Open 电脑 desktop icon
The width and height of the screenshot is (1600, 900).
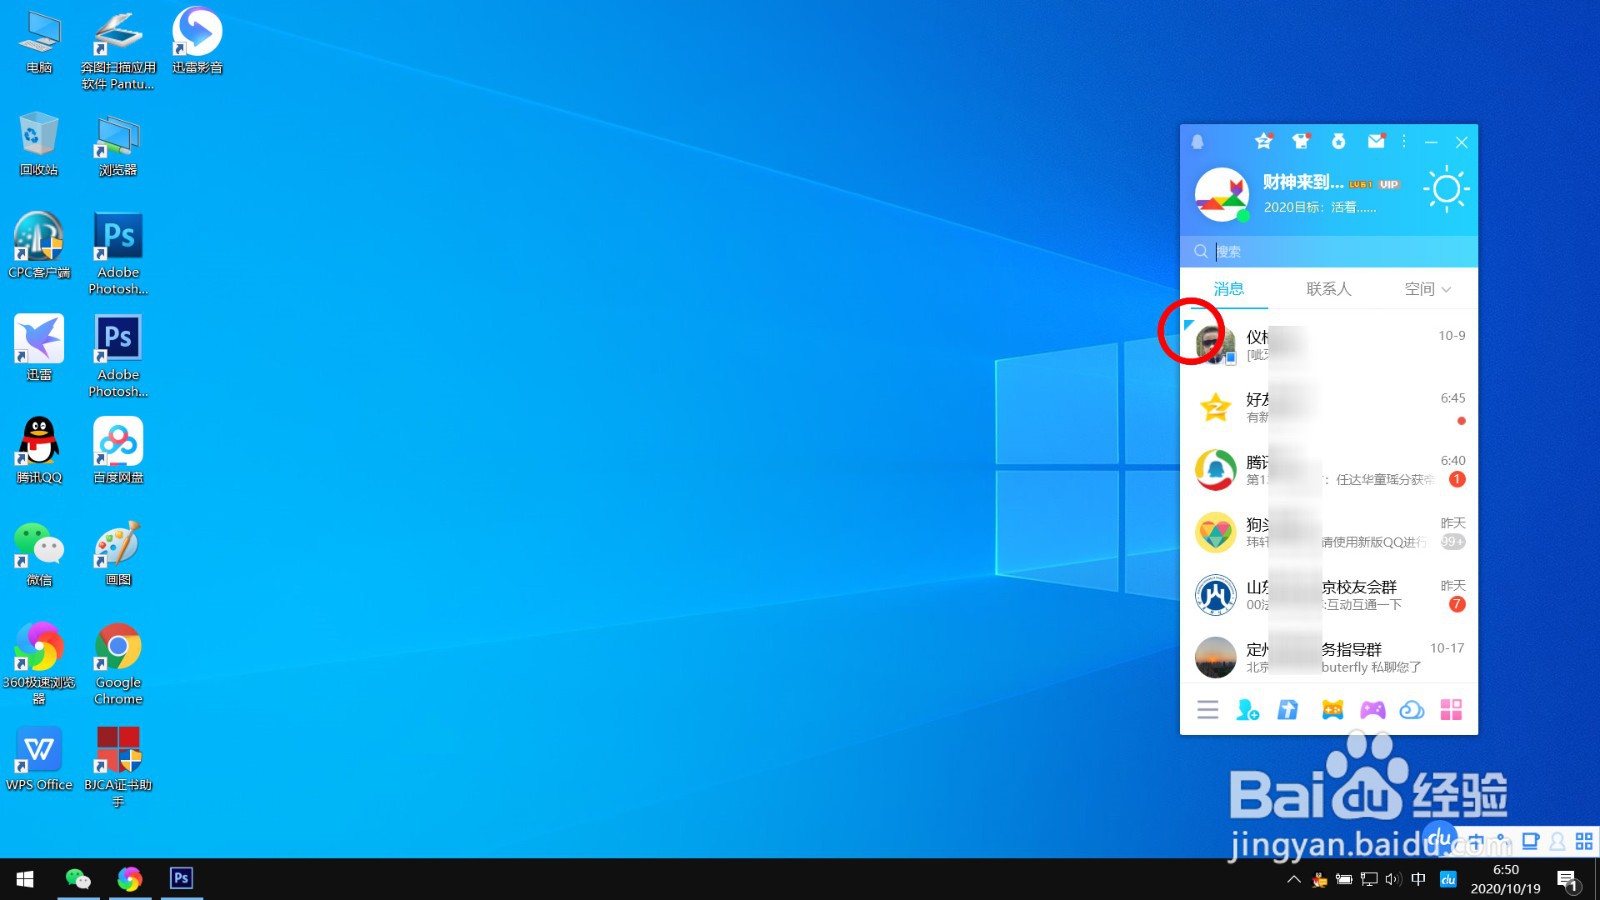coord(39,42)
